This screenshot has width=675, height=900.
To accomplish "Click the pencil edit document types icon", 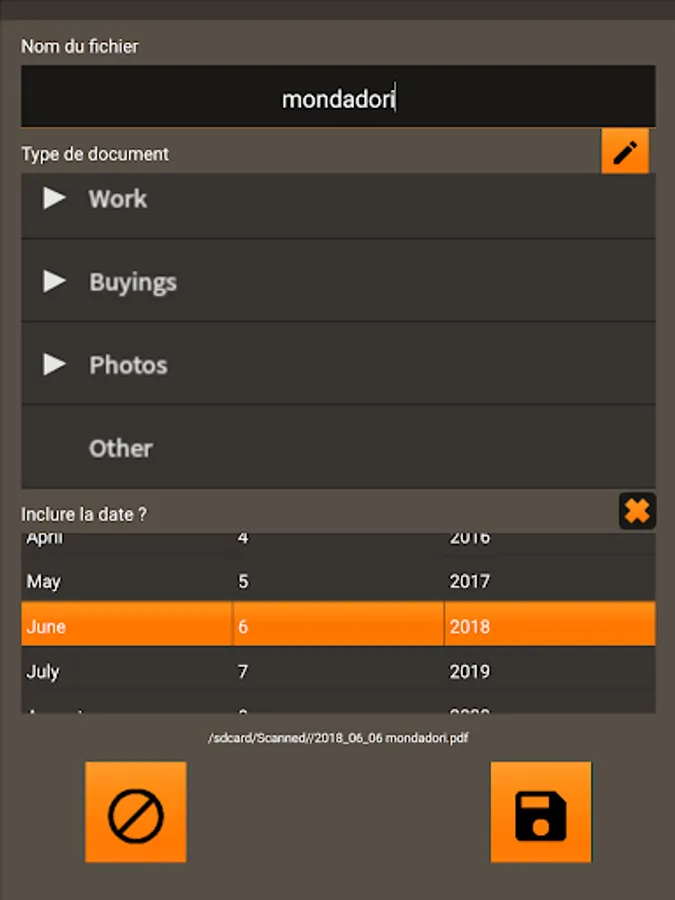I will (x=625, y=152).
